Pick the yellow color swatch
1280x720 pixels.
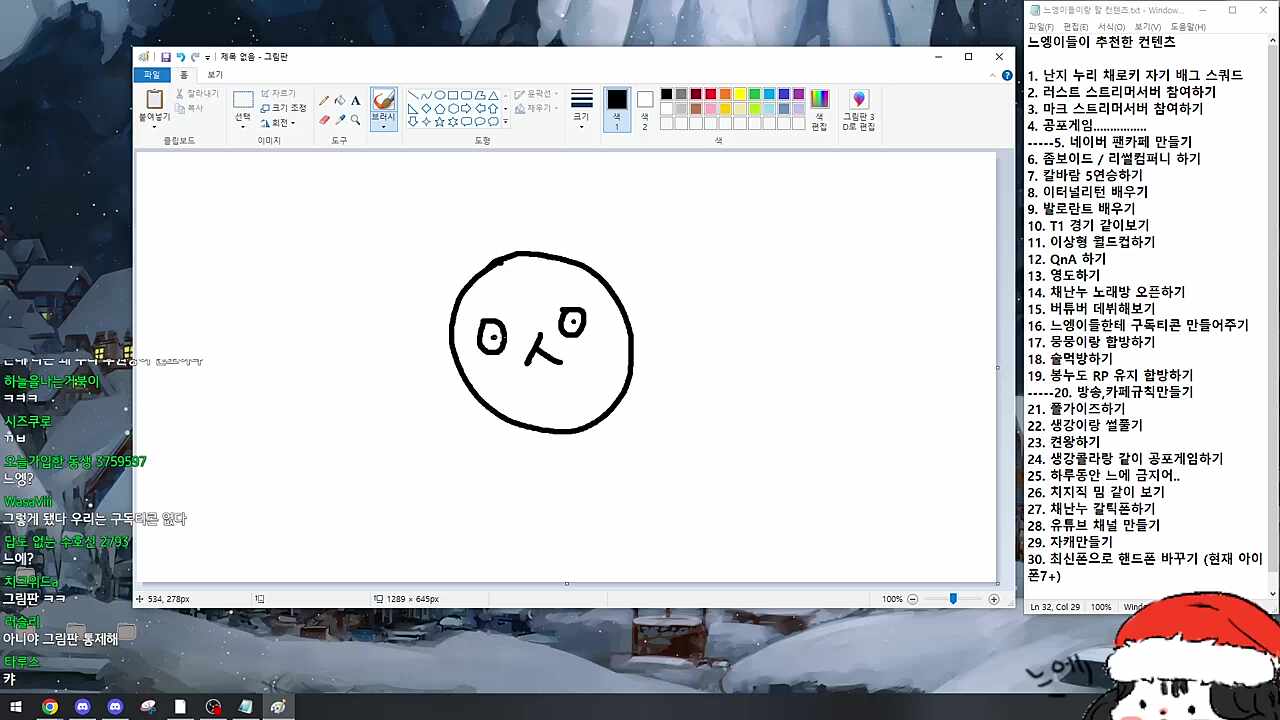tap(740, 94)
